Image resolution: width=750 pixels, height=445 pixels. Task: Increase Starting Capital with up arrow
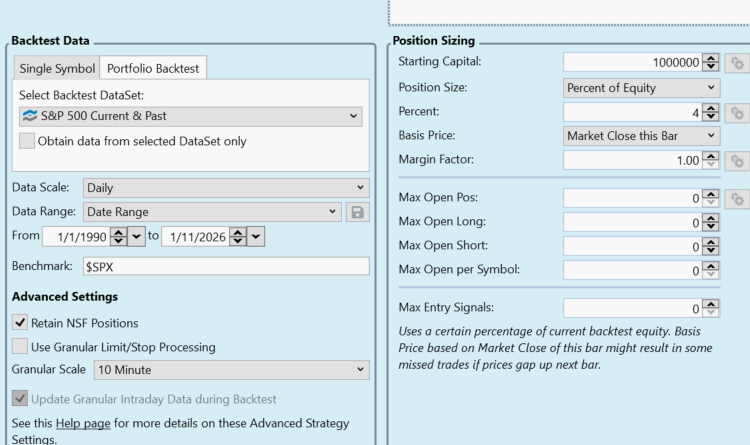point(711,58)
